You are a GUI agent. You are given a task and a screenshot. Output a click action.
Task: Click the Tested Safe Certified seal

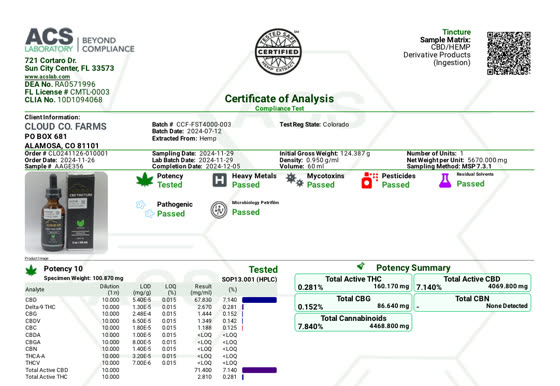[278, 52]
